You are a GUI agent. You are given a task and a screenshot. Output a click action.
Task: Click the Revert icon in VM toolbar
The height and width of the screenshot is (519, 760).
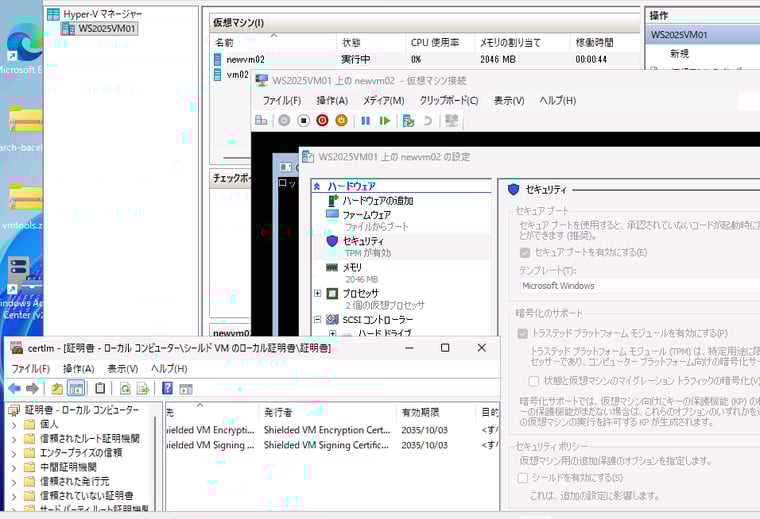coord(427,120)
